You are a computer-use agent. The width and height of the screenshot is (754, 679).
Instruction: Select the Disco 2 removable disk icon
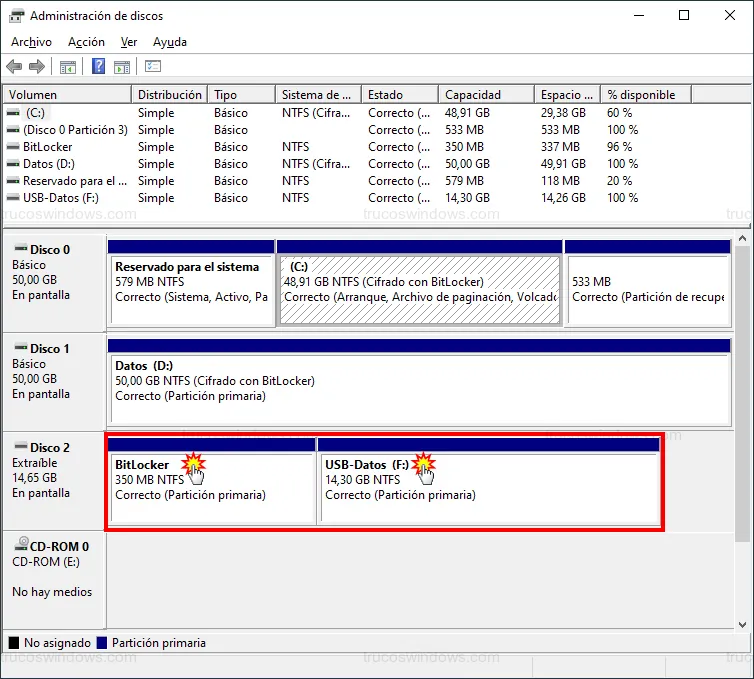pyautogui.click(x=20, y=447)
